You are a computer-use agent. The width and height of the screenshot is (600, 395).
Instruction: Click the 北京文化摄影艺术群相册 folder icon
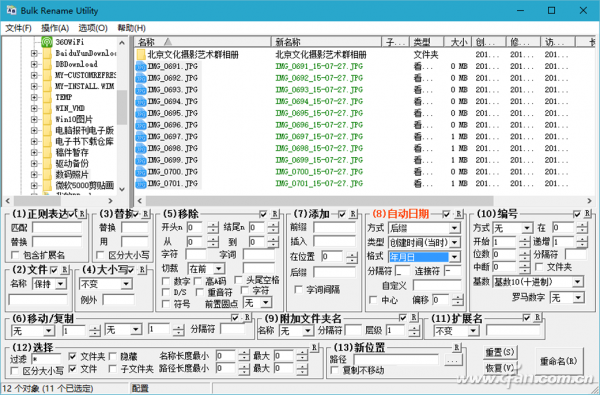tap(141, 55)
